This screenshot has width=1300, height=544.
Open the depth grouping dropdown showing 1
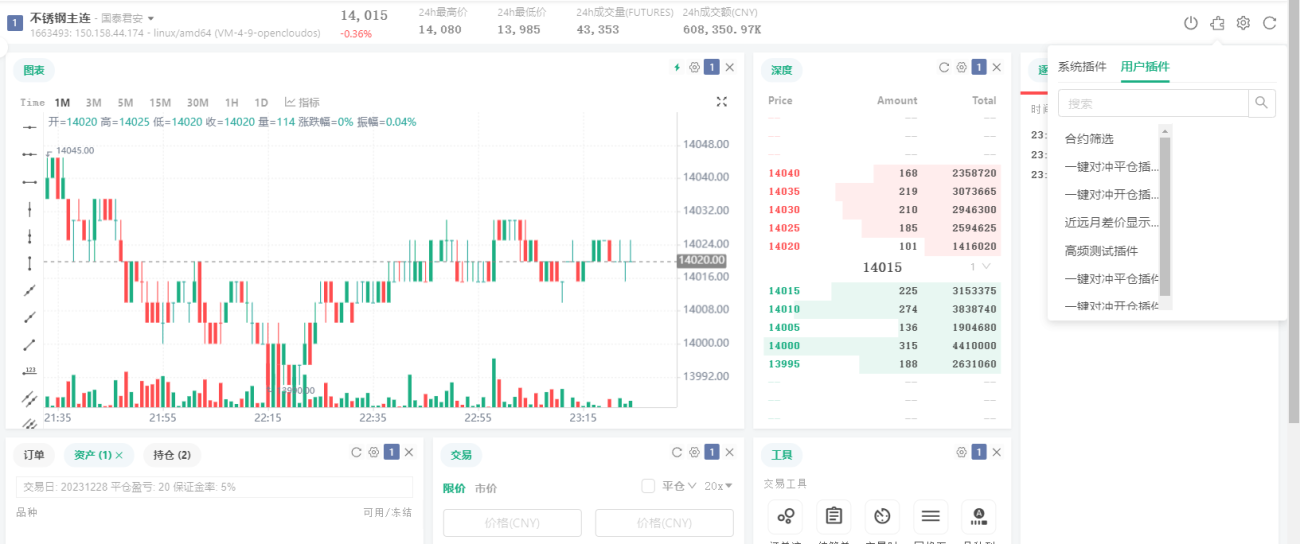(x=980, y=267)
